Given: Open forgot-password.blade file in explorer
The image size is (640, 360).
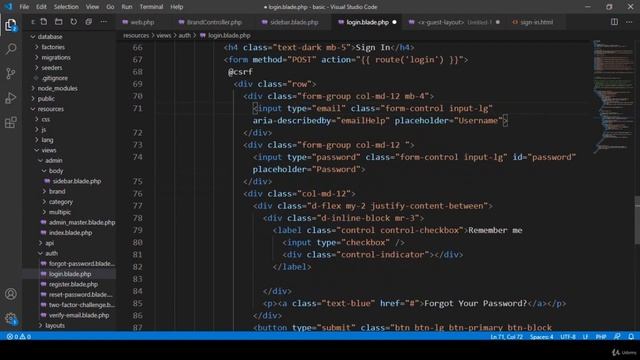Looking at the screenshot, I should point(82,264).
